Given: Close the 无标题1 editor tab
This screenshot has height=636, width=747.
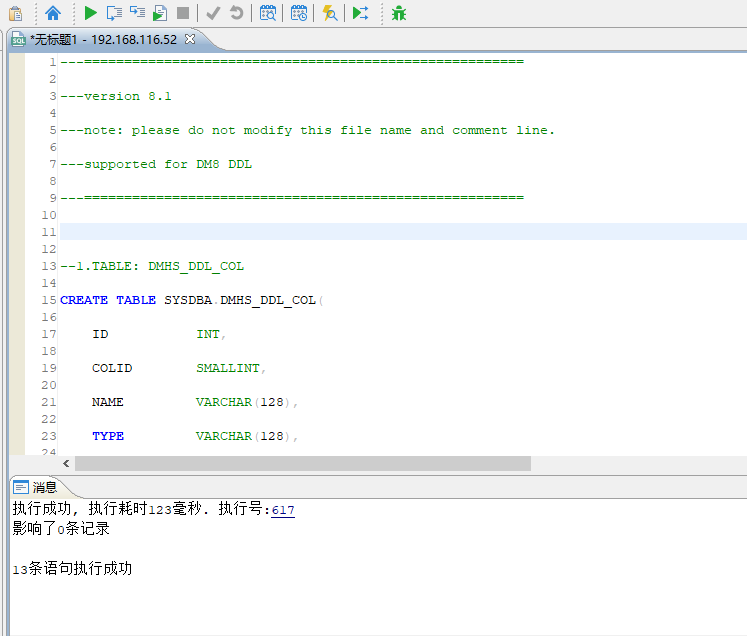Looking at the screenshot, I should [190, 39].
